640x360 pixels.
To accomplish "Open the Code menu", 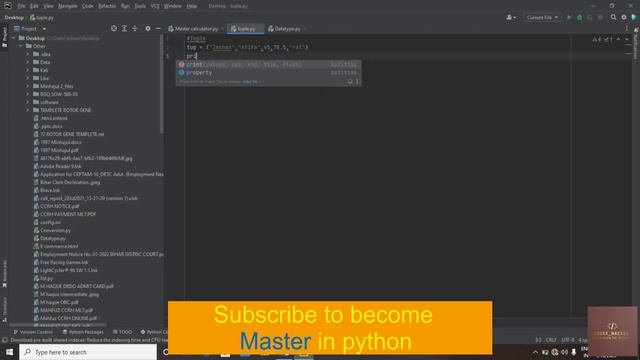I will pos(87,6).
